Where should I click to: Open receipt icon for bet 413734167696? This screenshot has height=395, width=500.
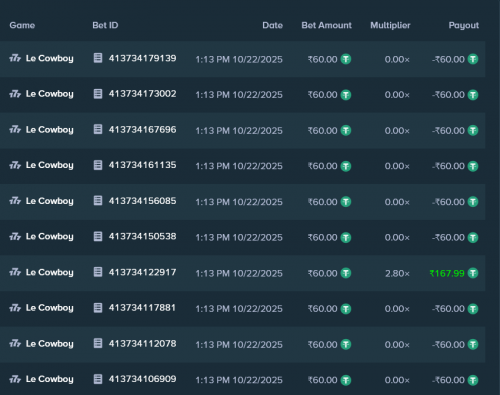tap(98, 129)
